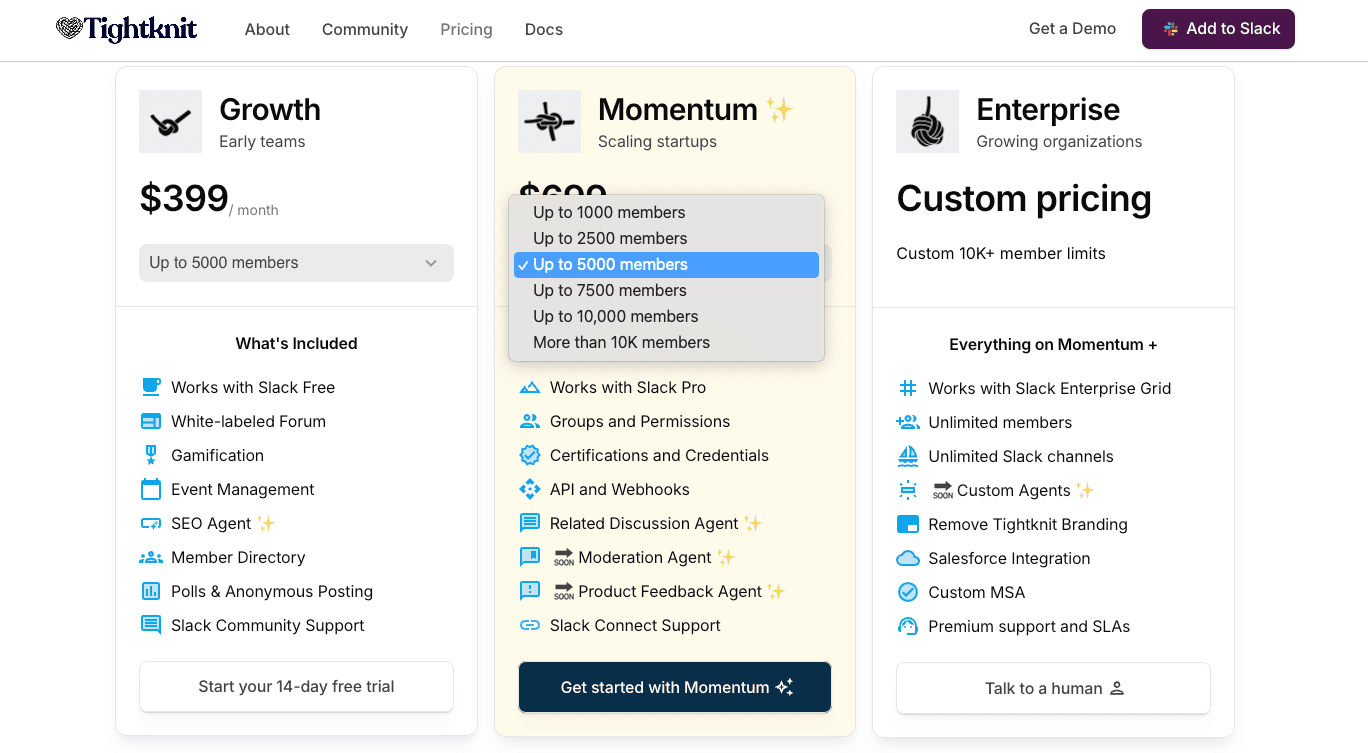Go to the Docs nav item

point(544,29)
